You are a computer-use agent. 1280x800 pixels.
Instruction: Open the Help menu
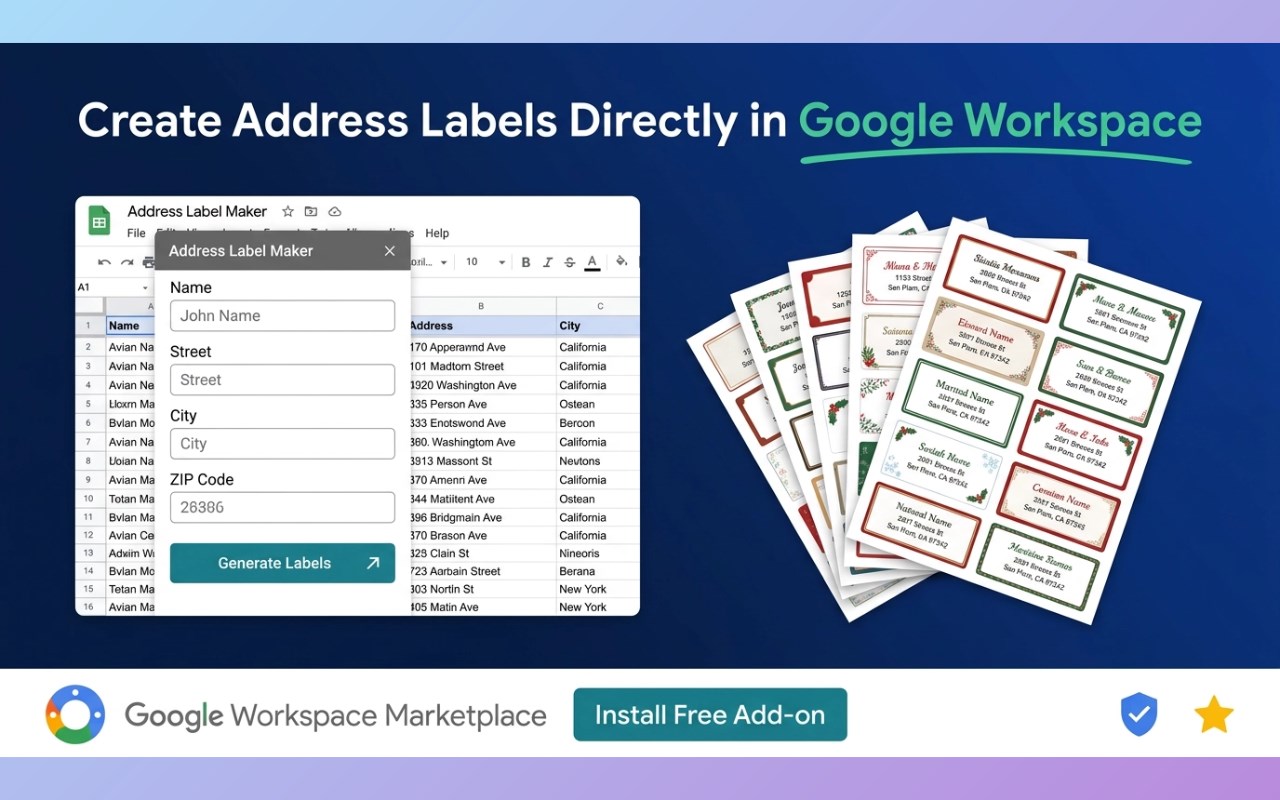pyautogui.click(x=437, y=233)
